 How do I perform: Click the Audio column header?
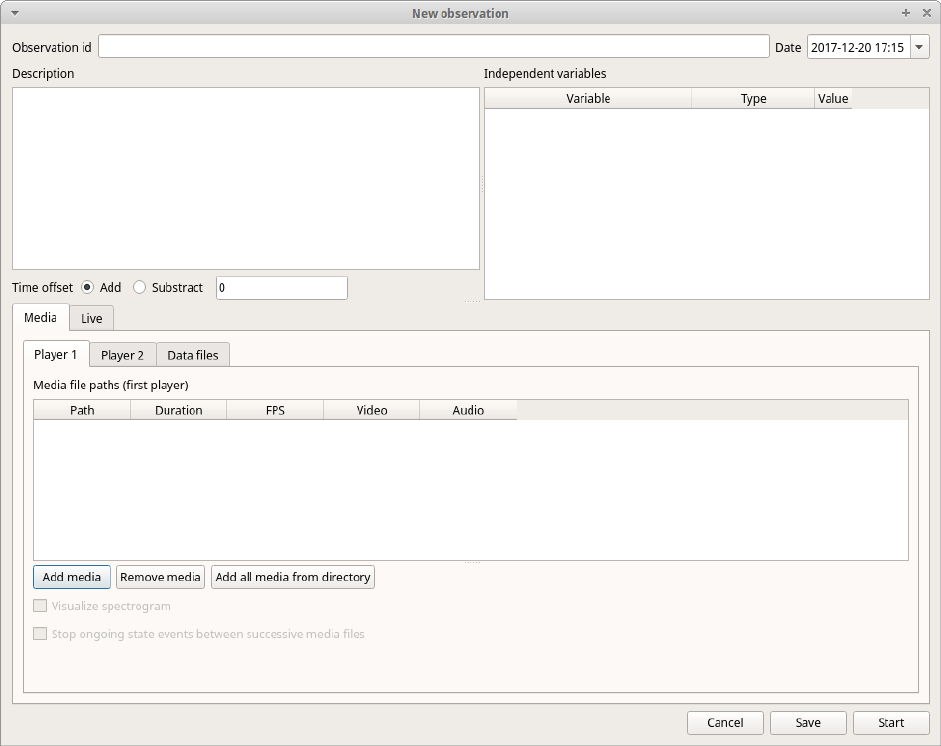(468, 410)
